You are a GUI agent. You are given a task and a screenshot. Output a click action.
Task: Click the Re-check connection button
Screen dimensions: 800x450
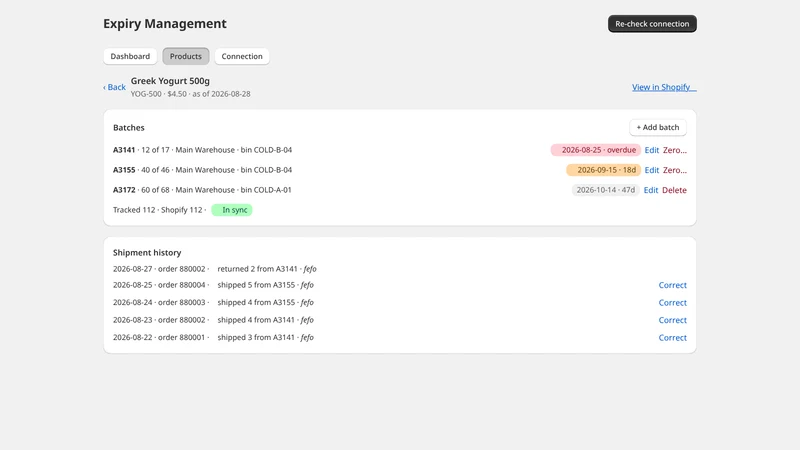pos(652,23)
